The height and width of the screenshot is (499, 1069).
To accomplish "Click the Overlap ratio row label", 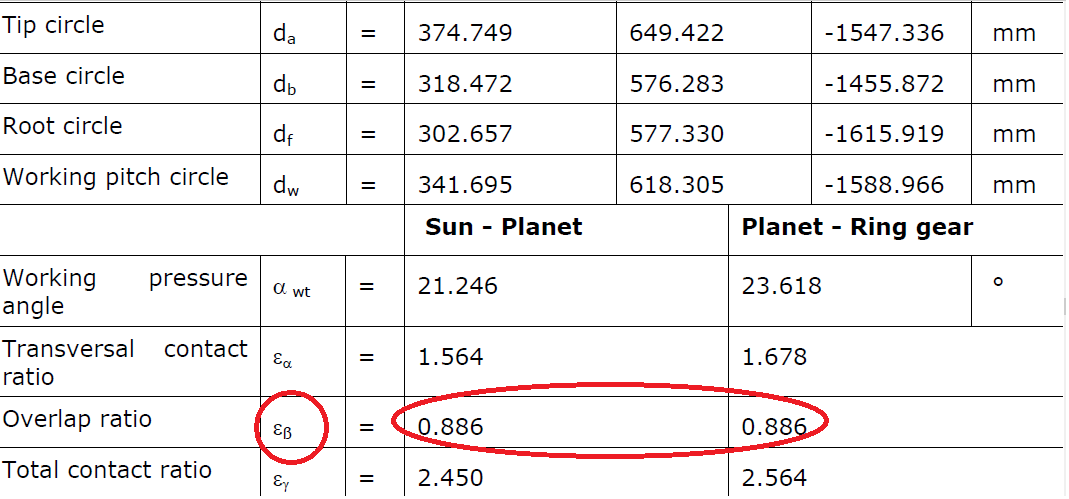I will tap(77, 419).
